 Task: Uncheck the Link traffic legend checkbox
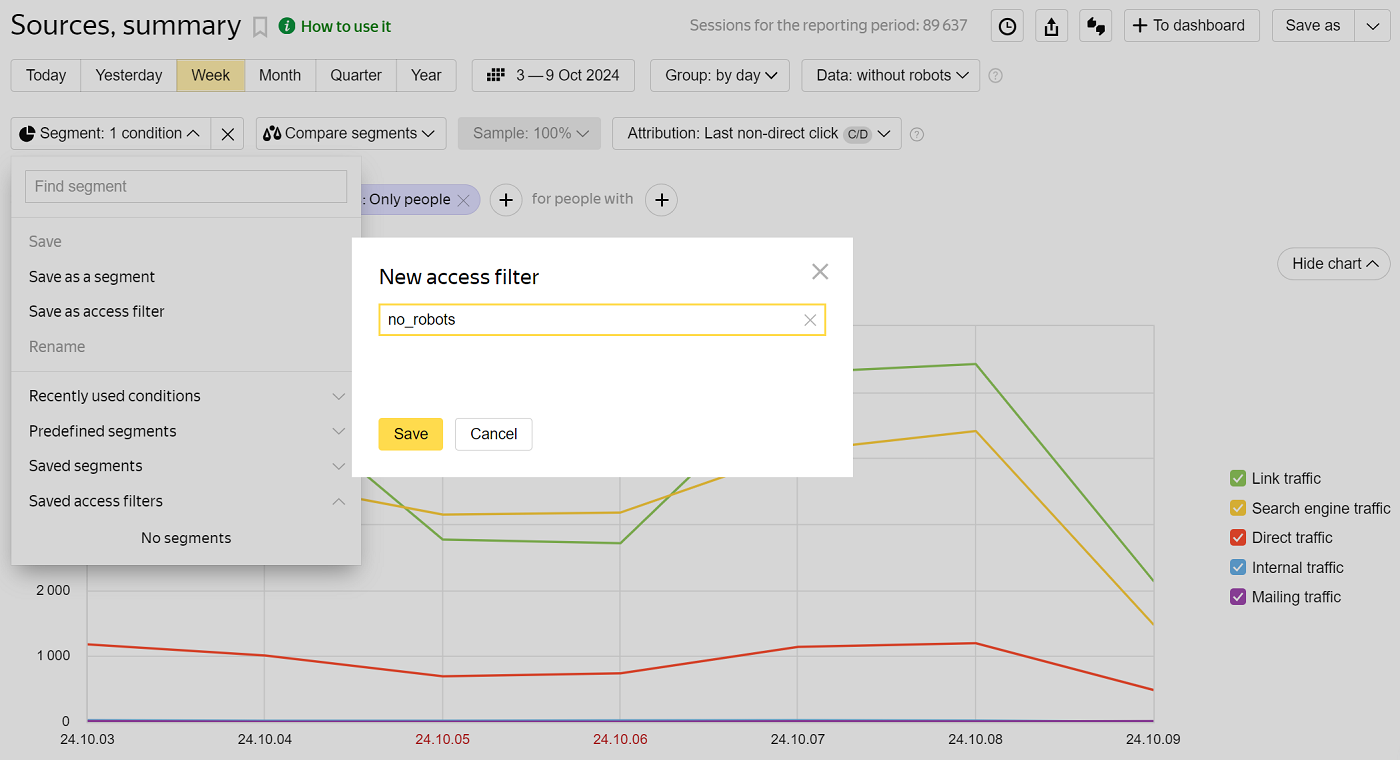click(1238, 479)
